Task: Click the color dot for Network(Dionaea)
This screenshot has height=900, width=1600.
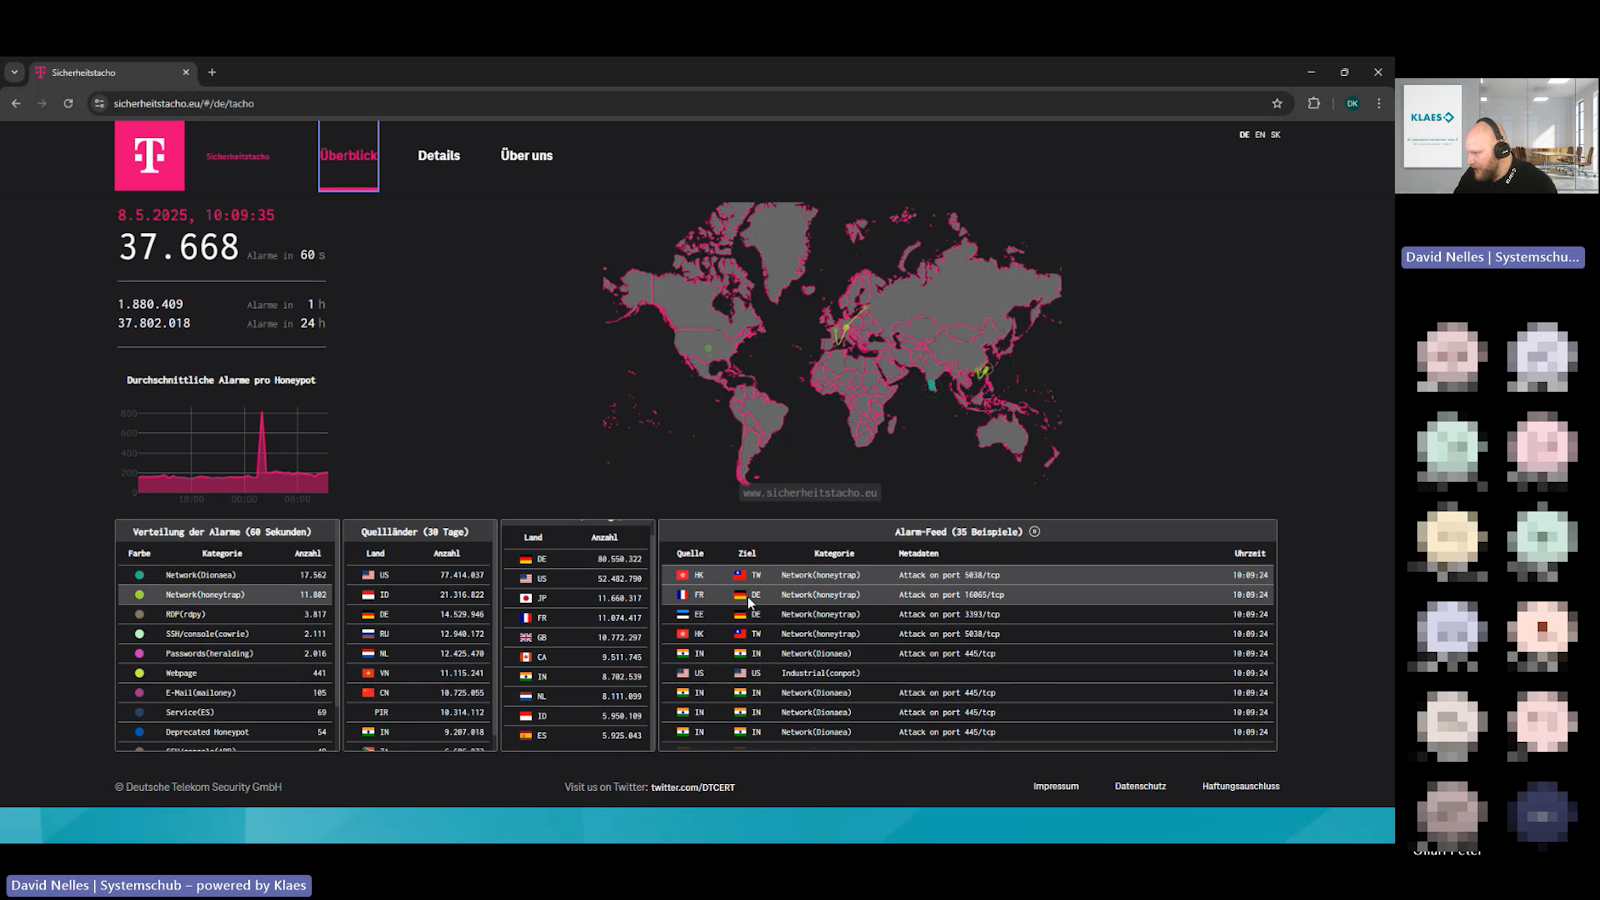Action: coord(139,575)
